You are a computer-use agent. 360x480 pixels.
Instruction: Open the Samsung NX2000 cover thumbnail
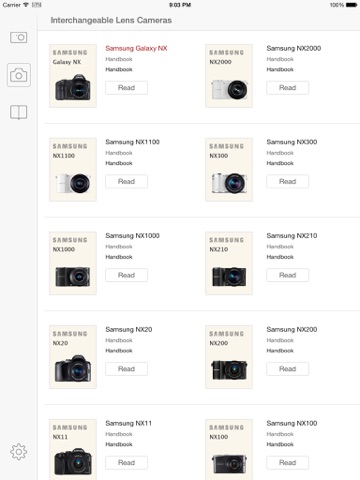[229, 76]
